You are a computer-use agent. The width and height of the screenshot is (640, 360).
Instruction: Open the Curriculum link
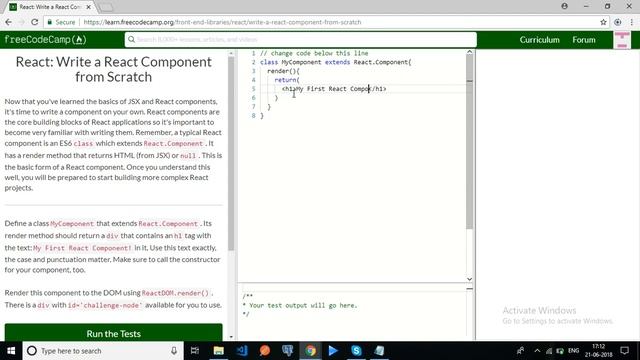point(539,40)
